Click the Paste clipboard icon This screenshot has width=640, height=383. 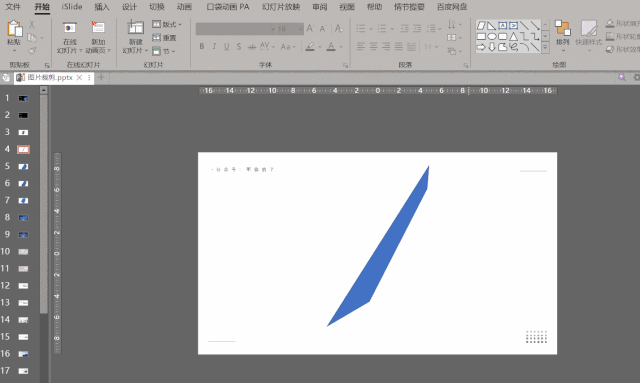point(14,29)
